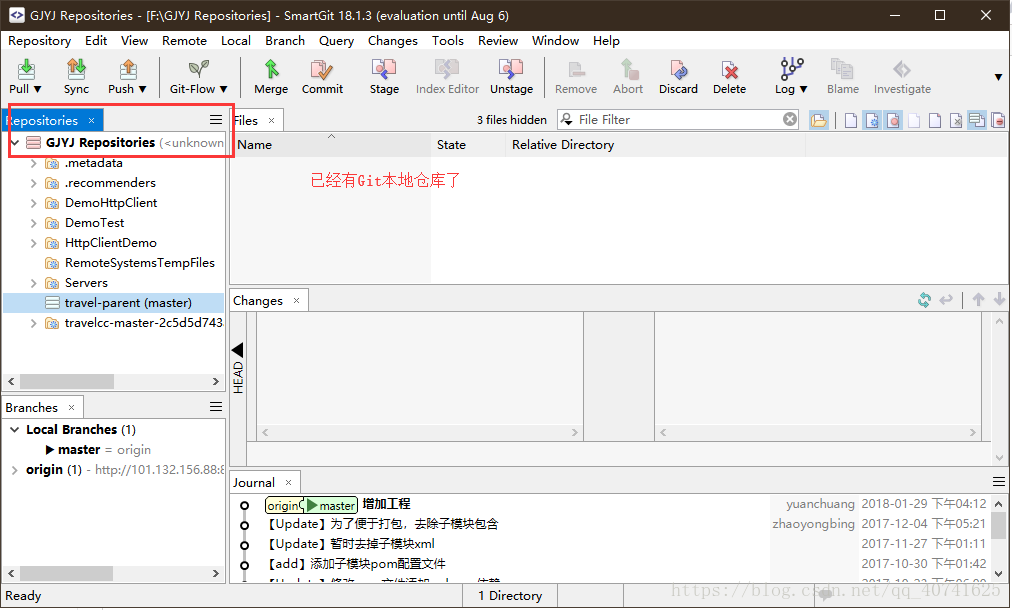This screenshot has height=610, width=1012.
Task: Click the Relative Directory column header
Action: (x=655, y=145)
